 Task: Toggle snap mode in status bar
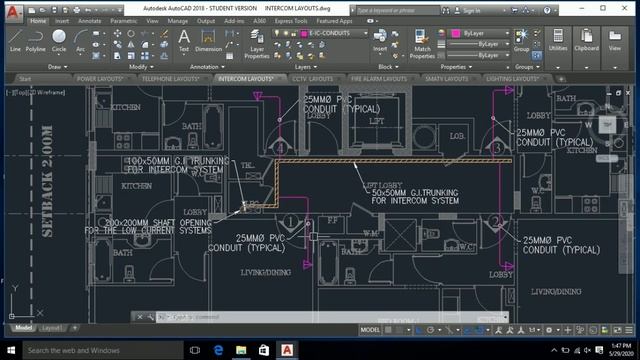pos(400,330)
